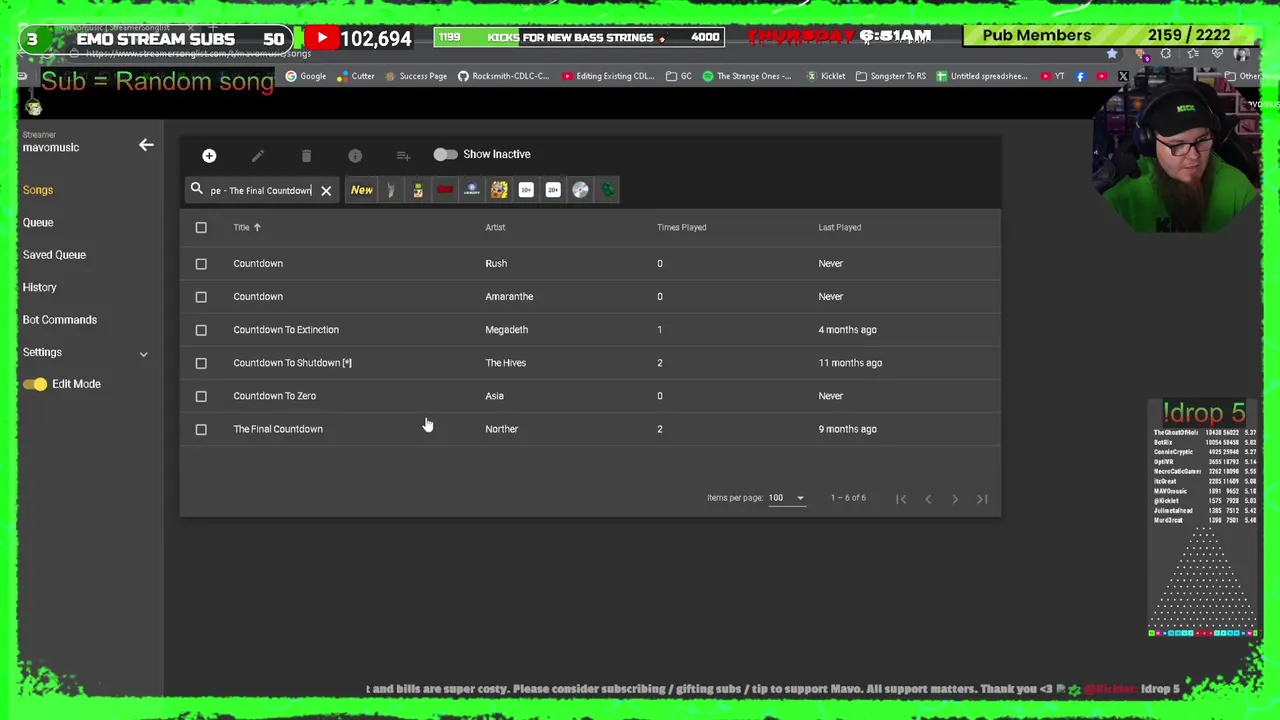Add a new song with the plus icon
The image size is (1280, 720).
pos(209,155)
